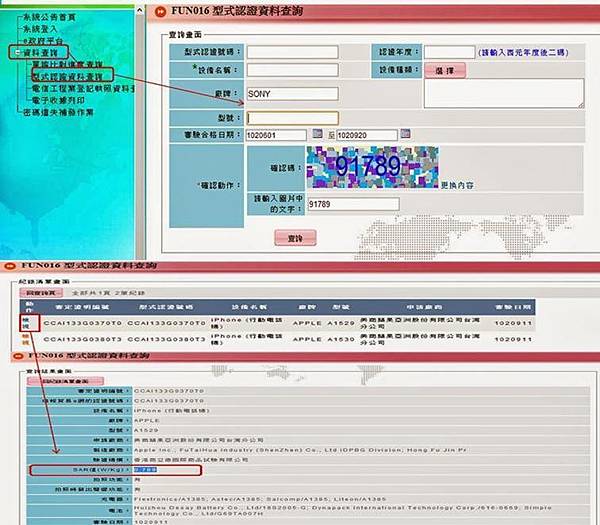Click the 設備種類 text area

click(504, 93)
